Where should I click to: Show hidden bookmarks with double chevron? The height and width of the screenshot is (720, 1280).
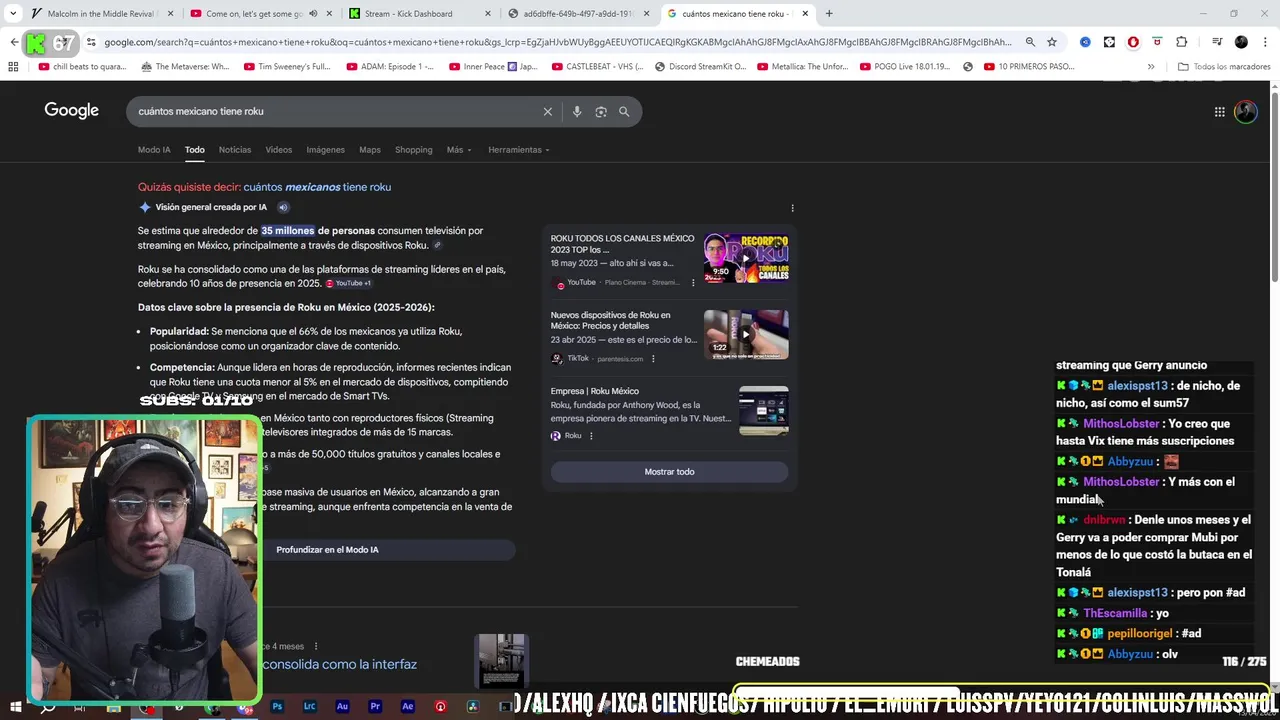tap(1151, 67)
